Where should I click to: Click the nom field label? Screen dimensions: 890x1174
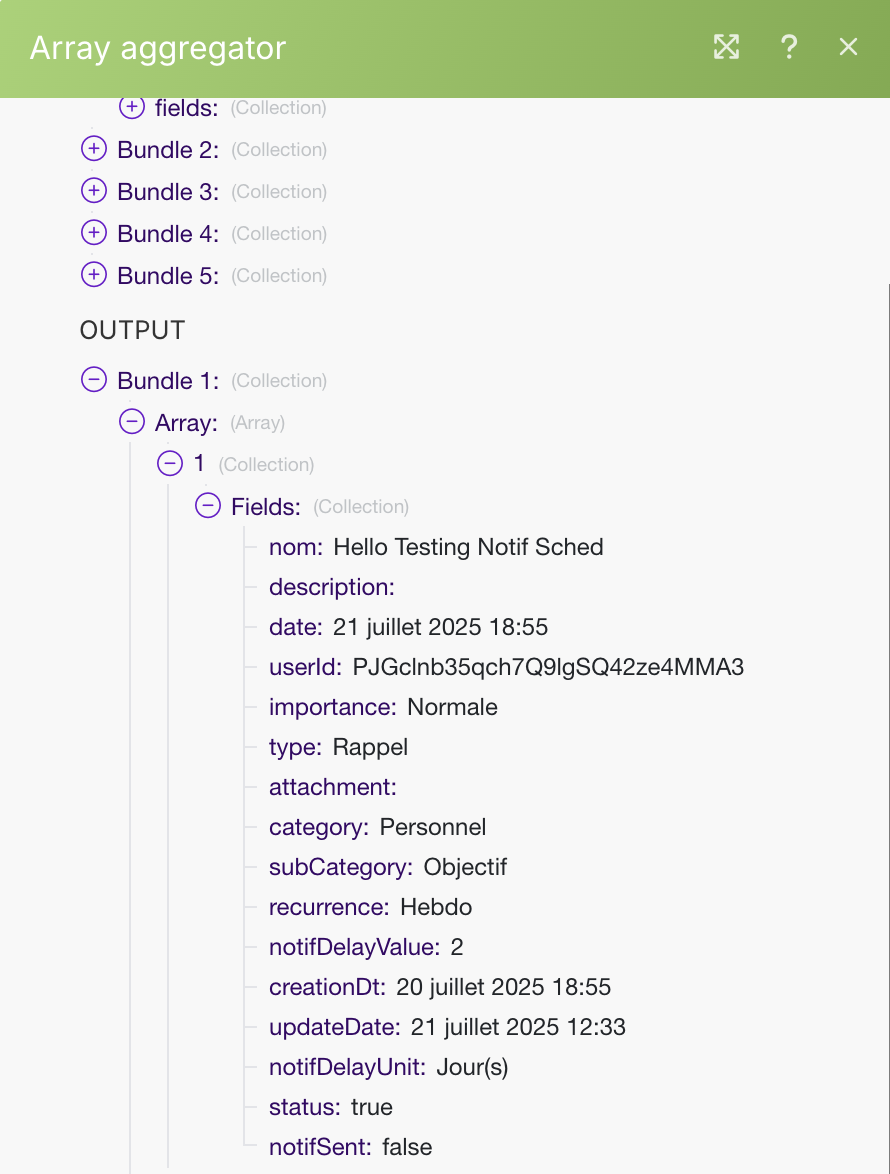click(295, 547)
